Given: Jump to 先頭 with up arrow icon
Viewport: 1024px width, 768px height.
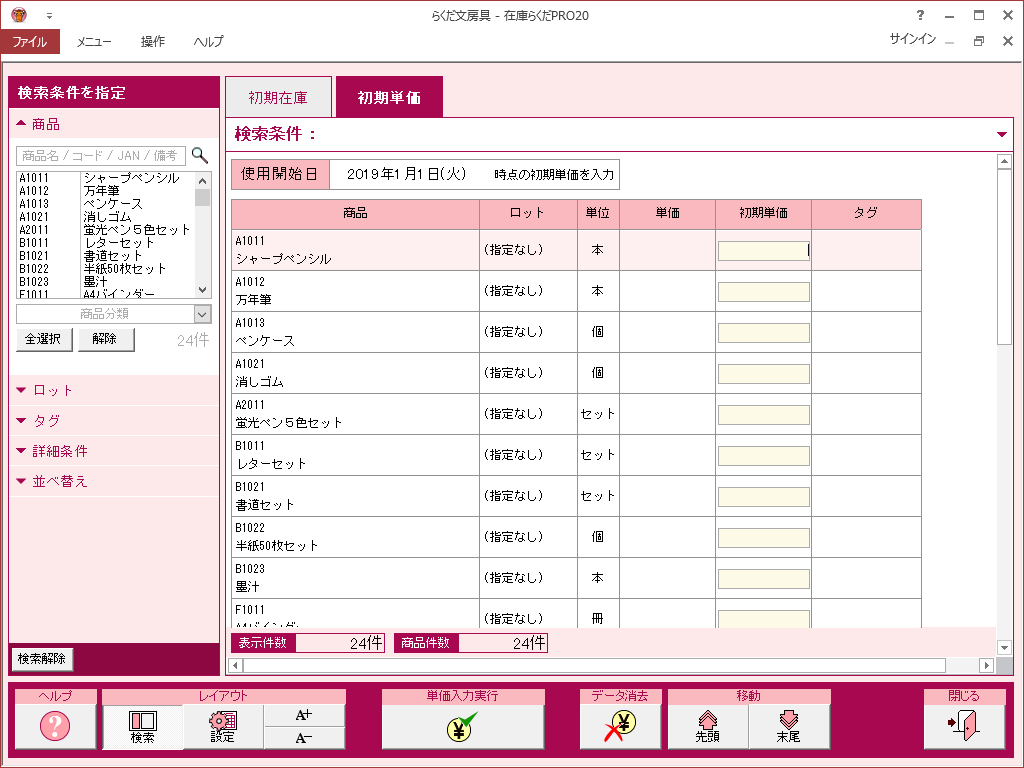Looking at the screenshot, I should (x=708, y=726).
